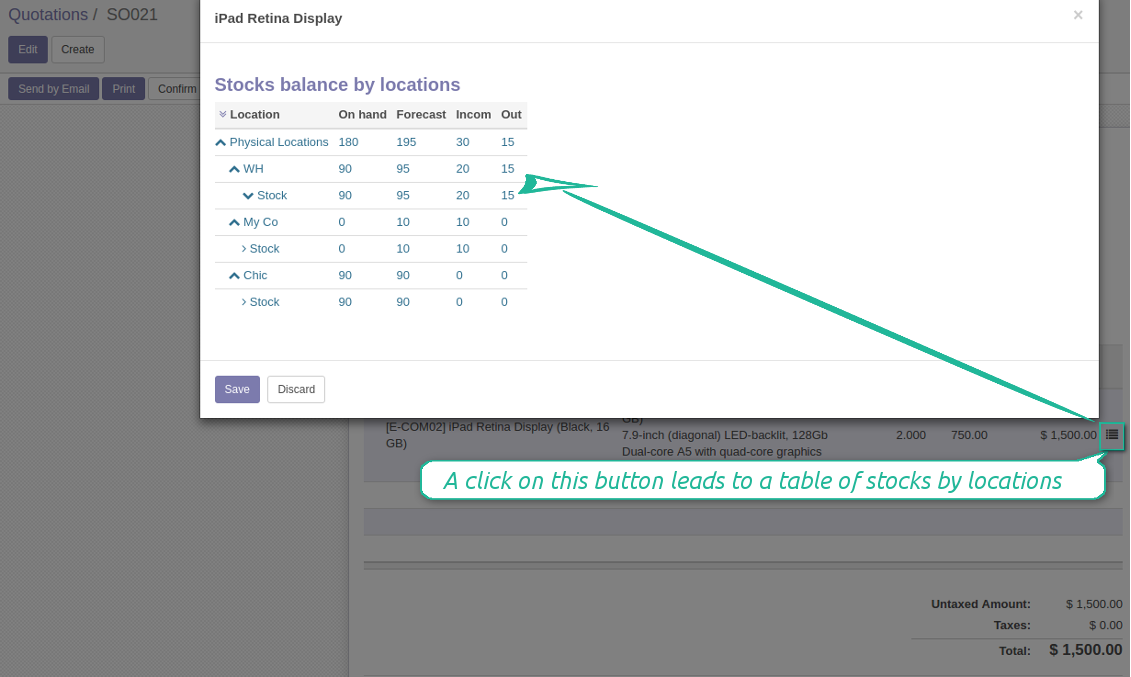The height and width of the screenshot is (677, 1131).
Task: Click order line product E-COM02 iPad Retina
Action: point(498,435)
